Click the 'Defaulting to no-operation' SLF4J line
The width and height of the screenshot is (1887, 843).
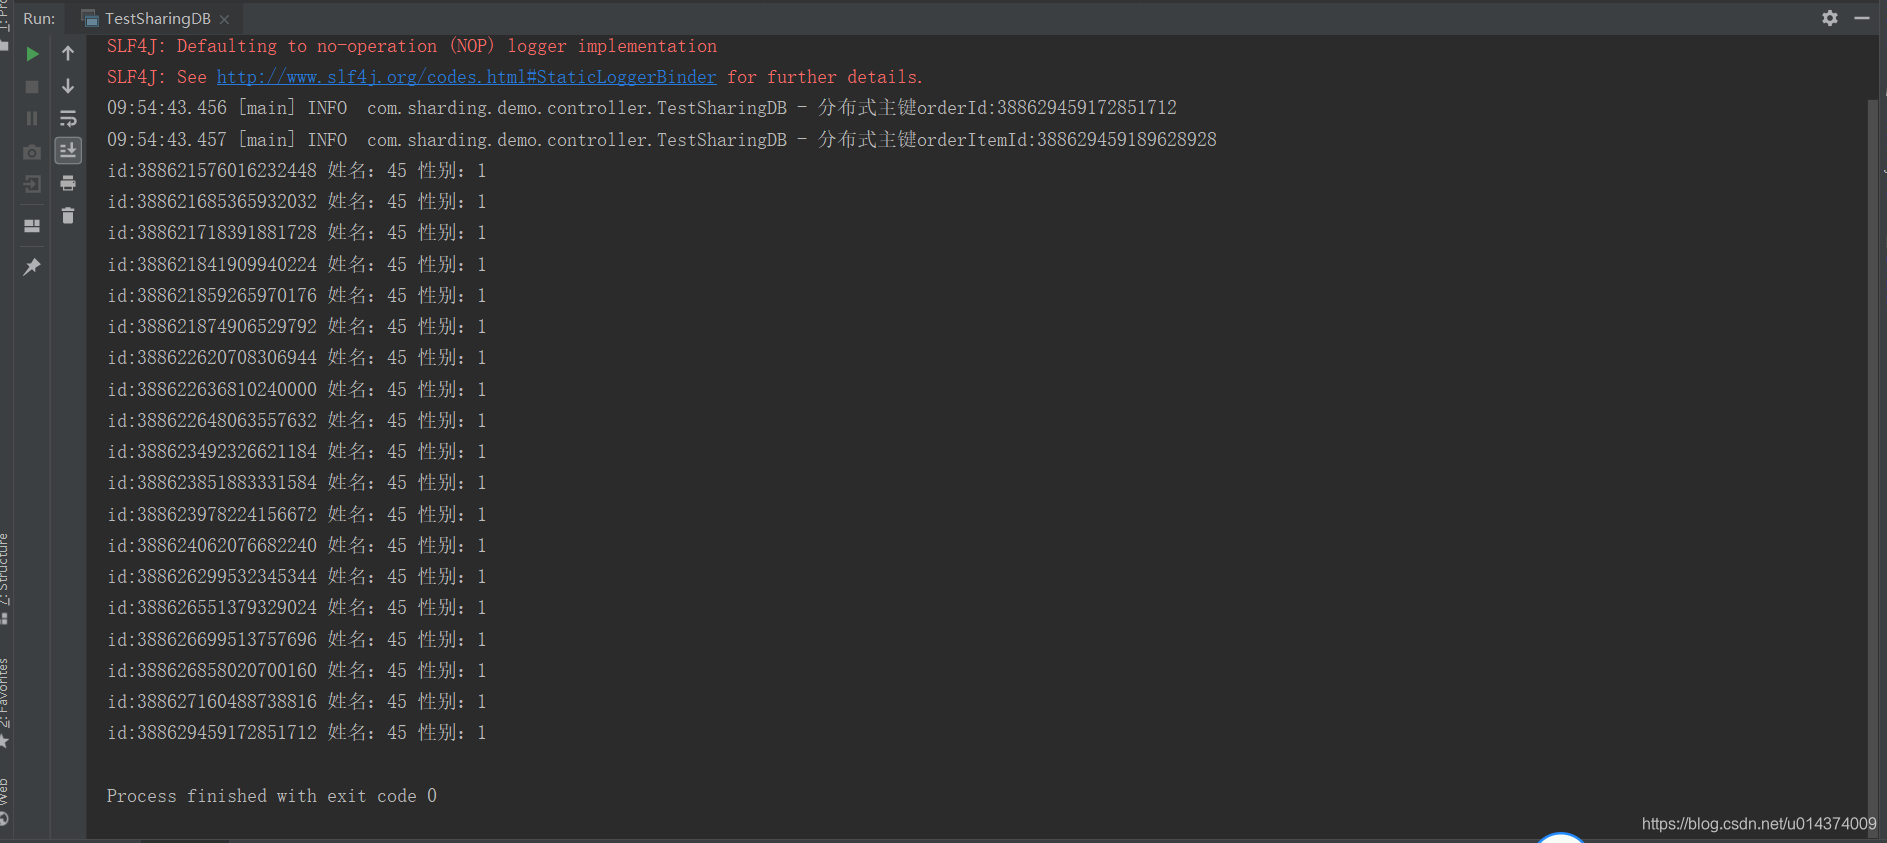tap(412, 46)
